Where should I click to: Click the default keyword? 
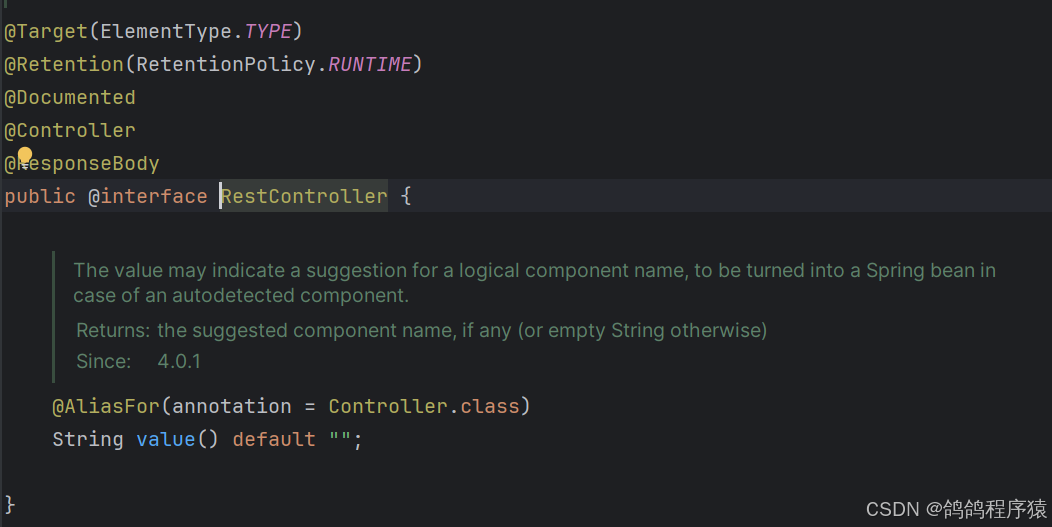click(274, 439)
